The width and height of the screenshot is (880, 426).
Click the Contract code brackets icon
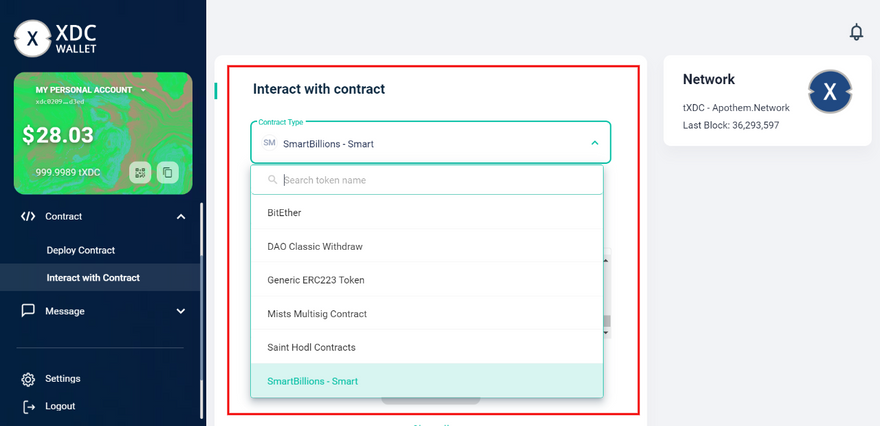click(x=28, y=216)
